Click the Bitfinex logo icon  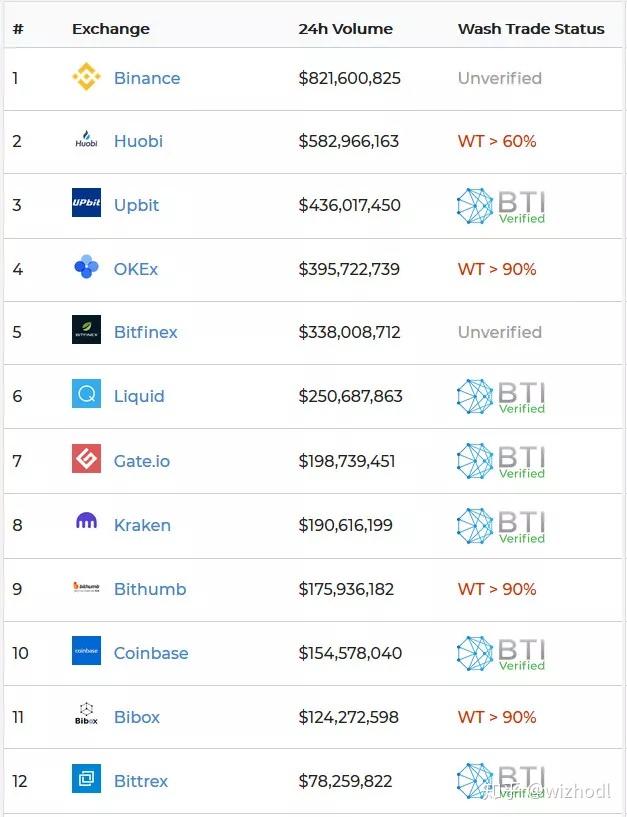tap(87, 331)
